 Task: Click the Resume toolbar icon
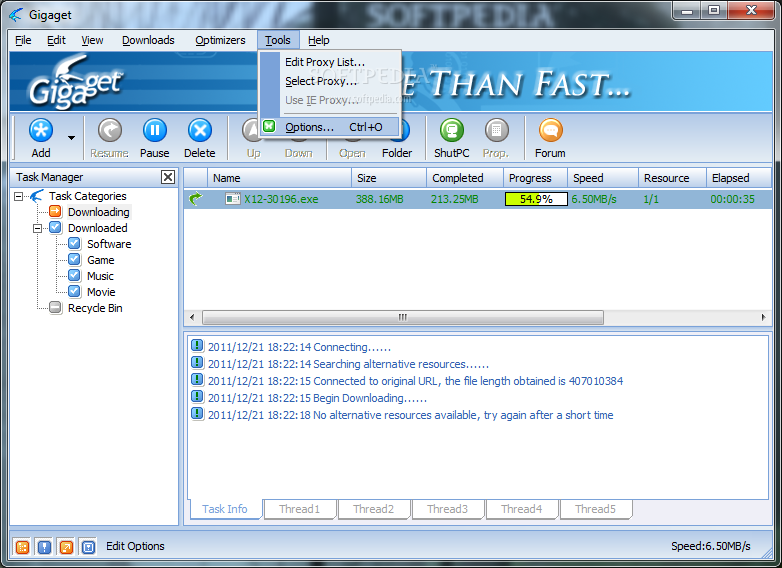[110, 131]
